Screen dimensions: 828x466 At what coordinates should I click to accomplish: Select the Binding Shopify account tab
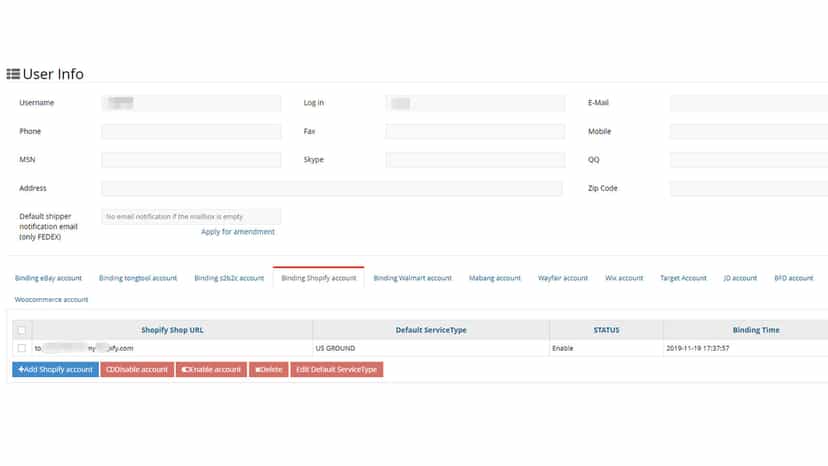click(x=318, y=278)
